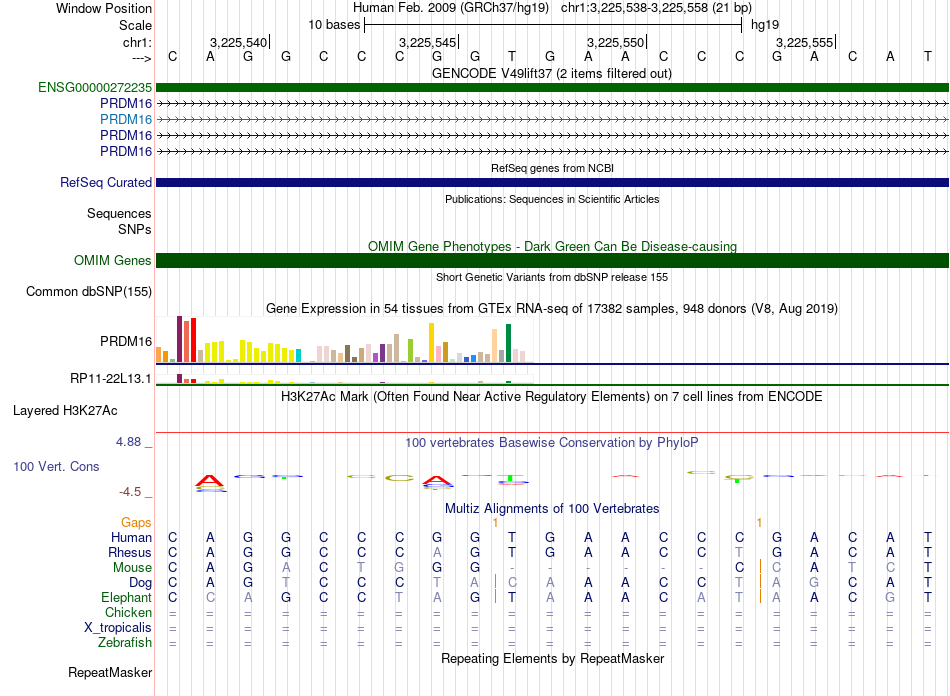950x696 pixels.
Task: Select the Dog alignment row label
Action: 141,583
